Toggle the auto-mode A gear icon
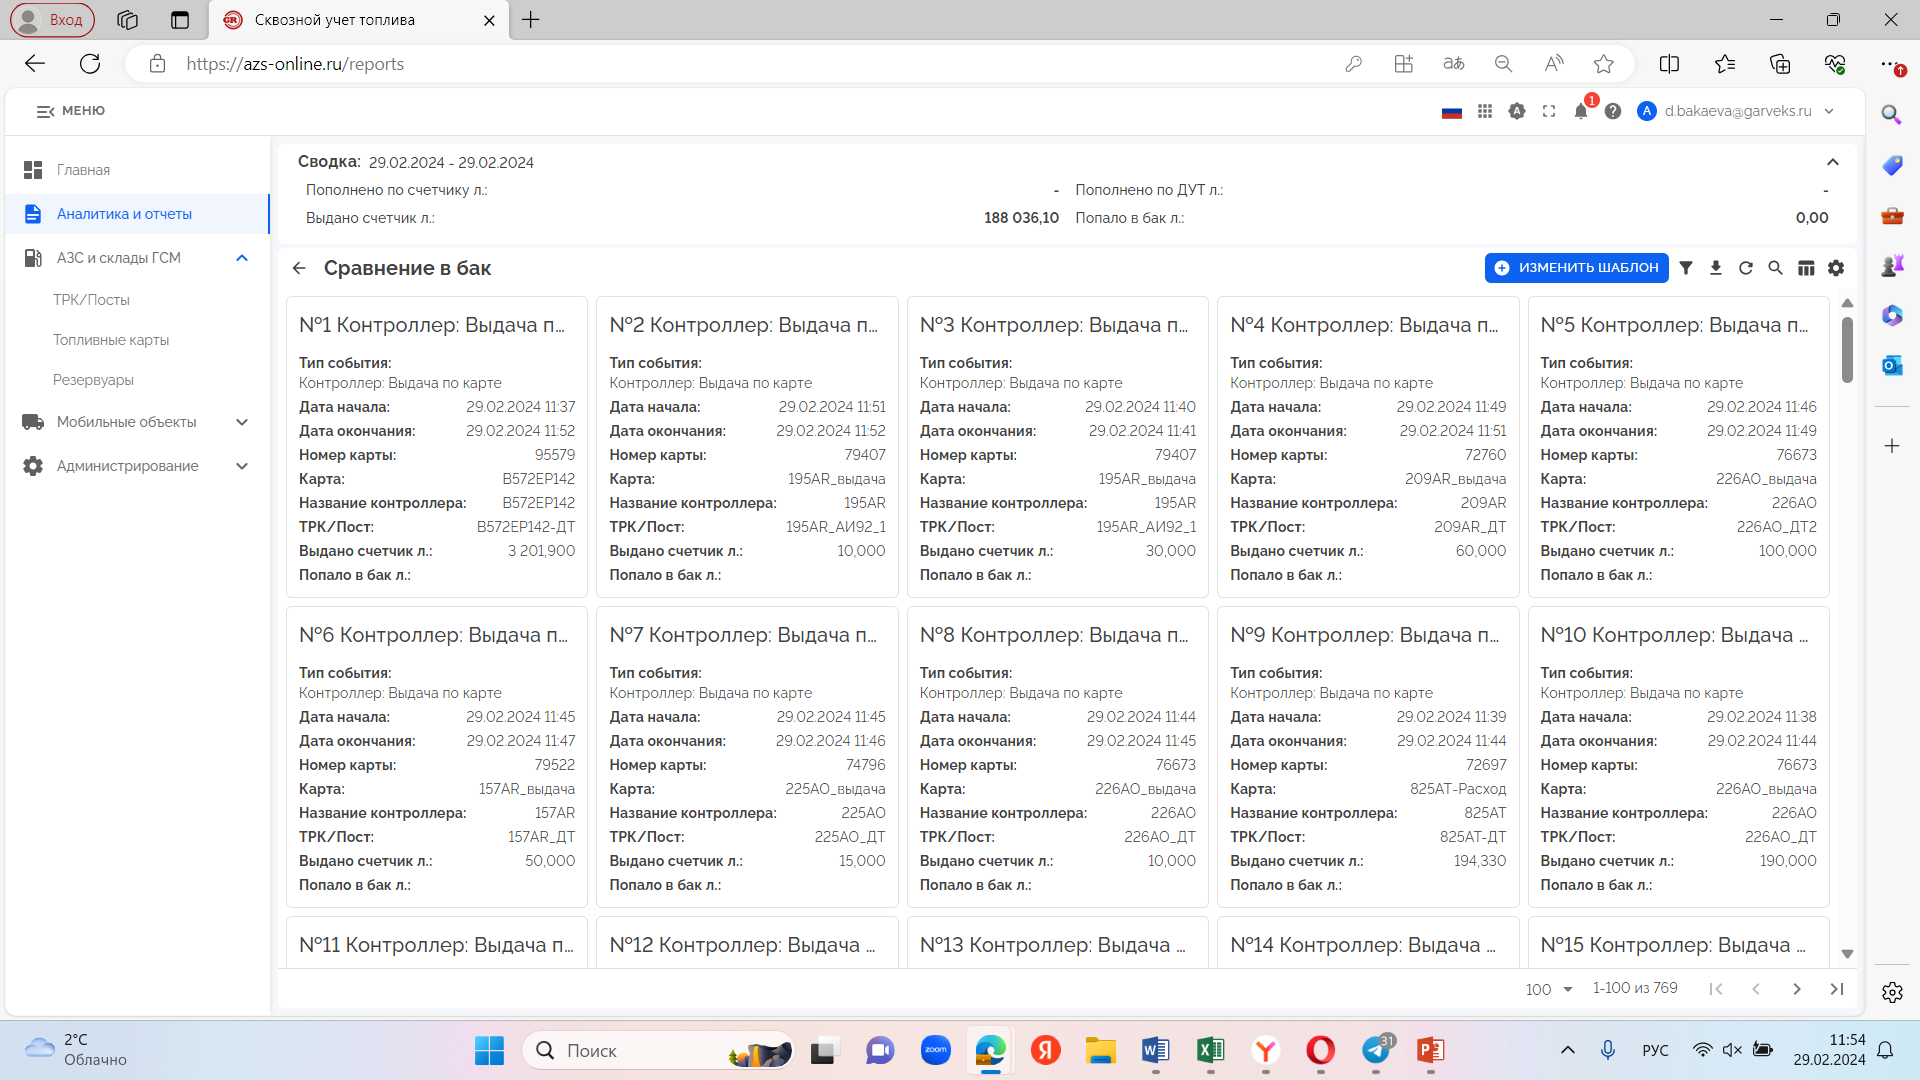Image resolution: width=1920 pixels, height=1080 pixels. click(x=1517, y=111)
